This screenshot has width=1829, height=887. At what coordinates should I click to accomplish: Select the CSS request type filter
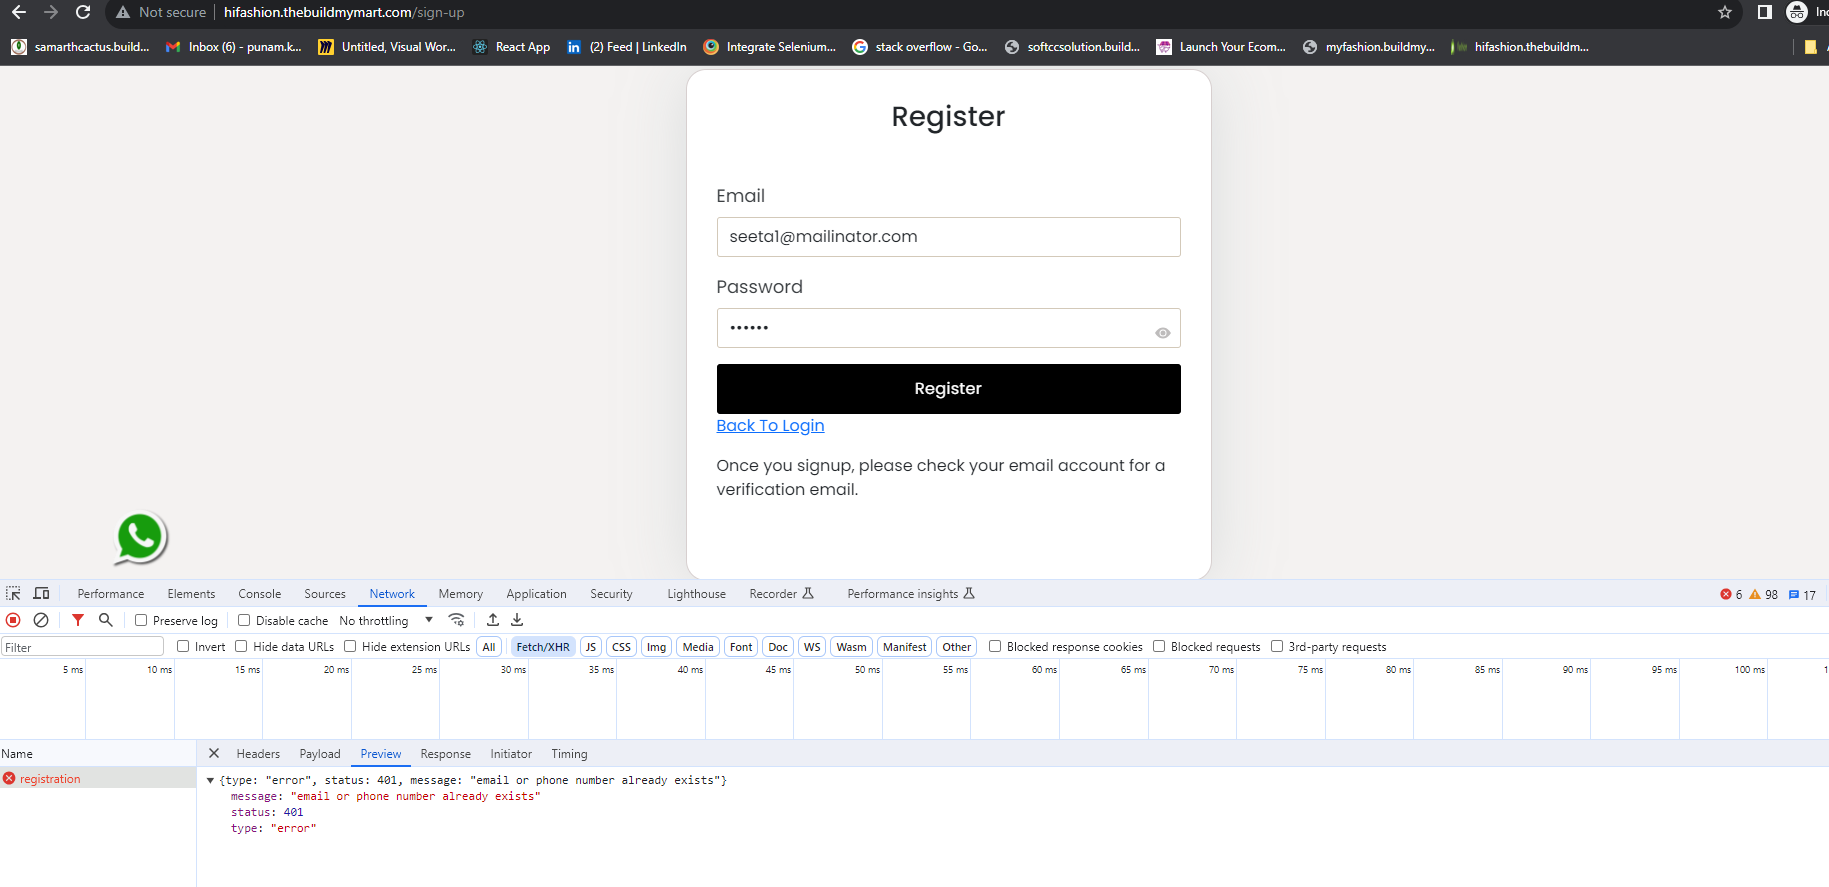(x=621, y=647)
